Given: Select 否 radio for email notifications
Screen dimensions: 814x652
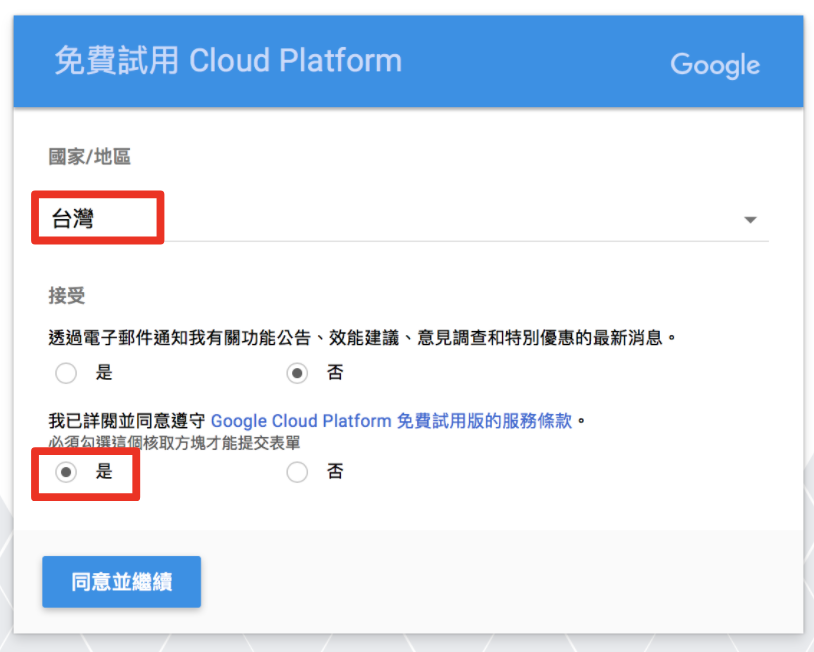Looking at the screenshot, I should (x=297, y=373).
